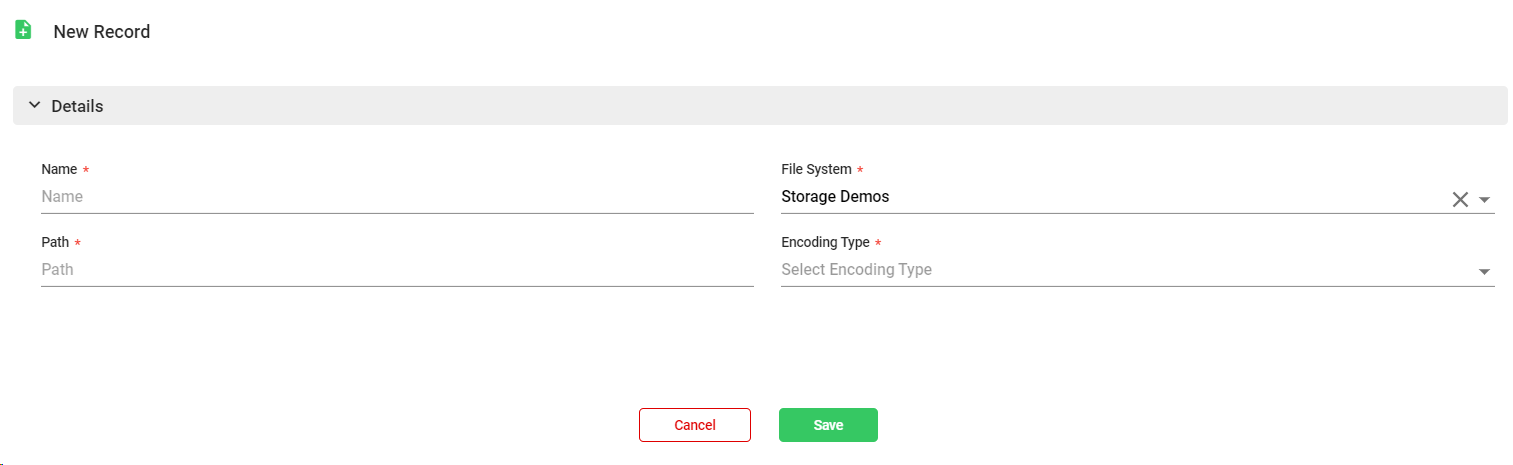Collapse the Details section using its chevron
Image resolution: width=1513 pixels, height=465 pixels.
pyautogui.click(x=34, y=105)
